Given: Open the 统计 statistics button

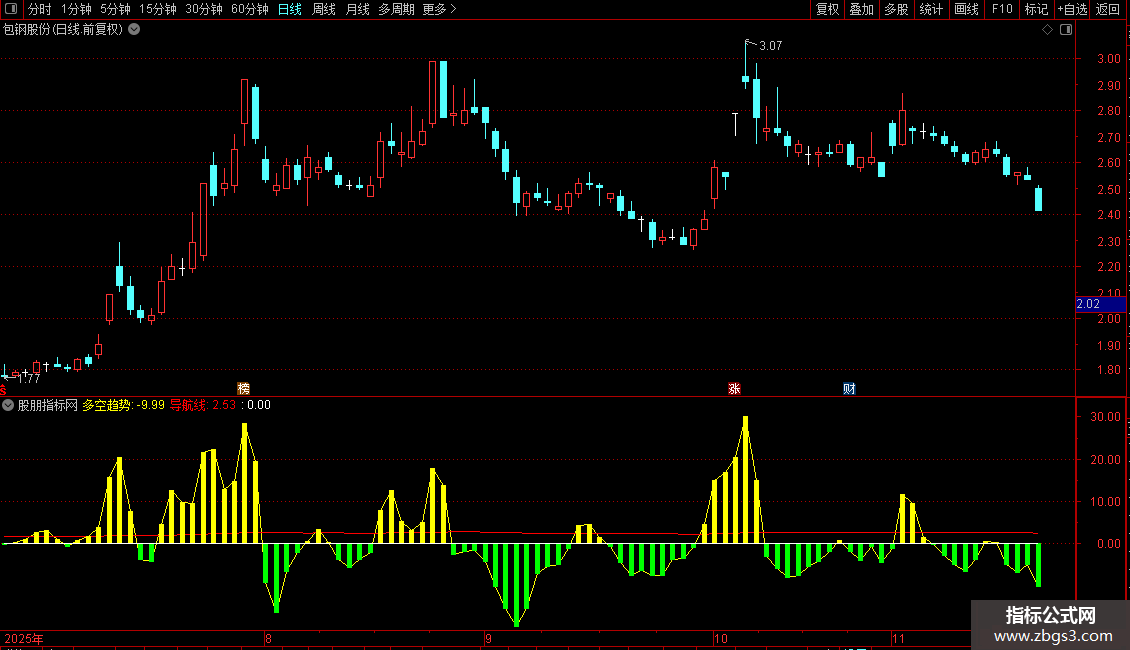Looking at the screenshot, I should (x=931, y=9).
